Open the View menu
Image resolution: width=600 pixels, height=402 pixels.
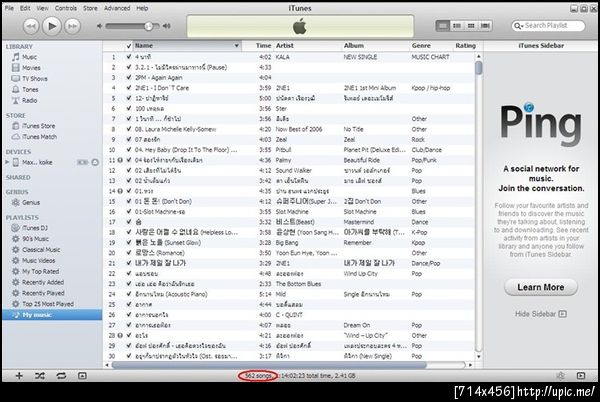coord(42,8)
